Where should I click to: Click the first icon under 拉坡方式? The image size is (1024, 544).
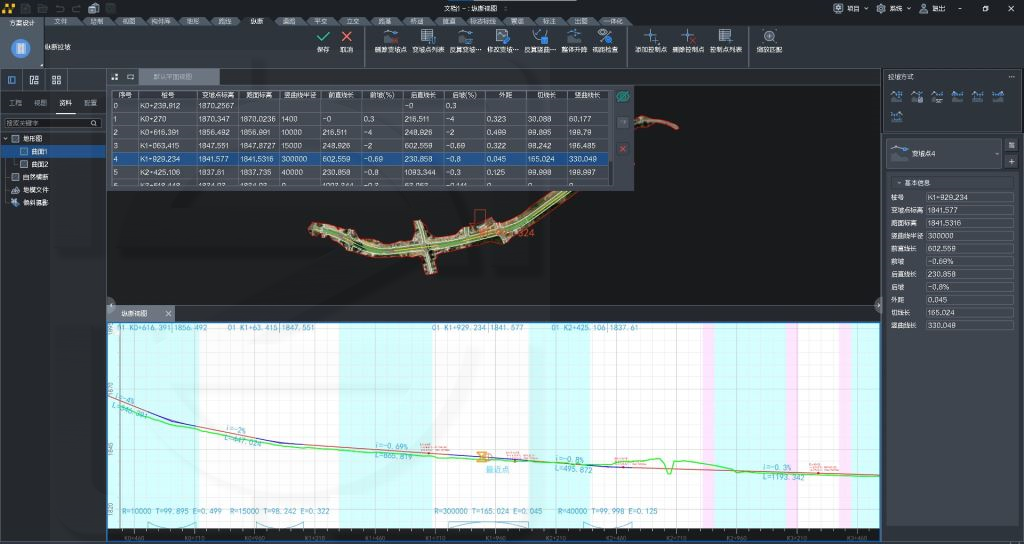pos(897,97)
